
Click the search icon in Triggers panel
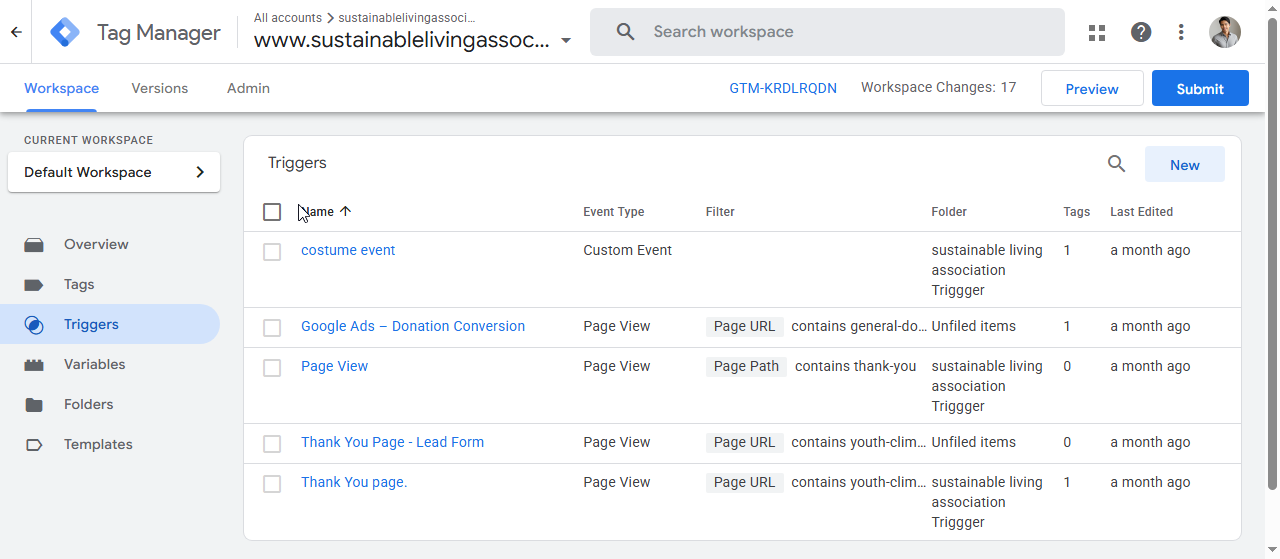pos(1117,164)
